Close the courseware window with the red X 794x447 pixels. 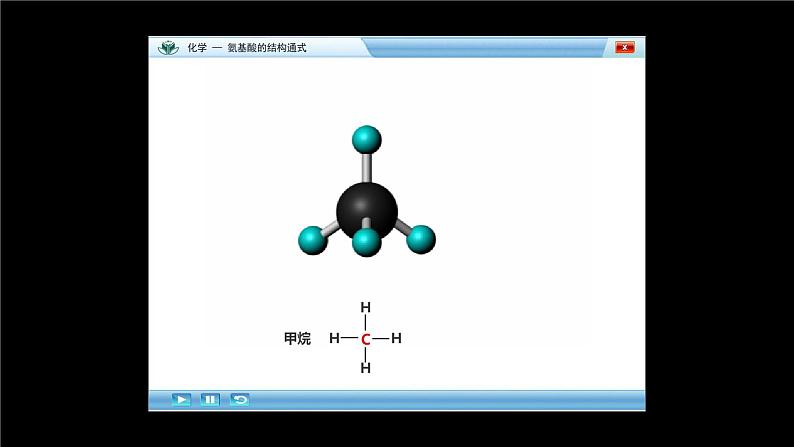625,47
